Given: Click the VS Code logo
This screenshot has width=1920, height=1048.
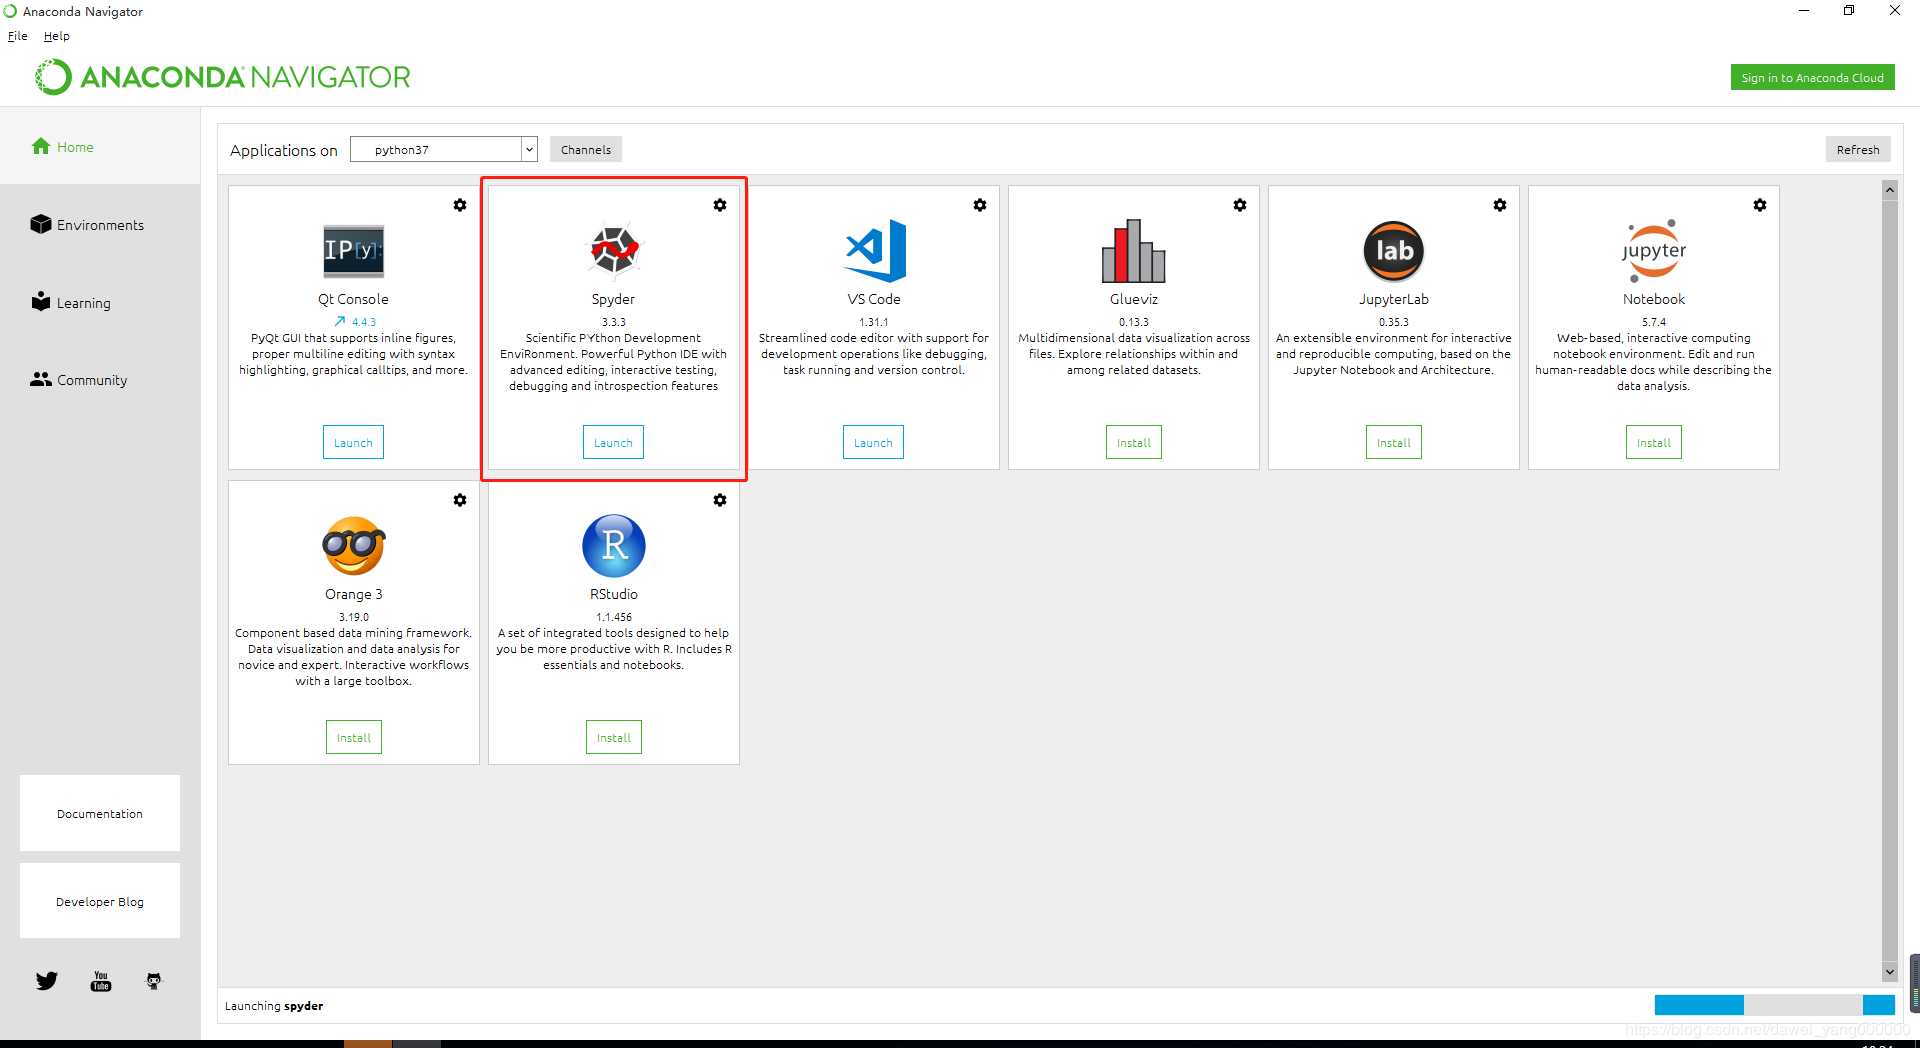Looking at the screenshot, I should pyautogui.click(x=875, y=250).
